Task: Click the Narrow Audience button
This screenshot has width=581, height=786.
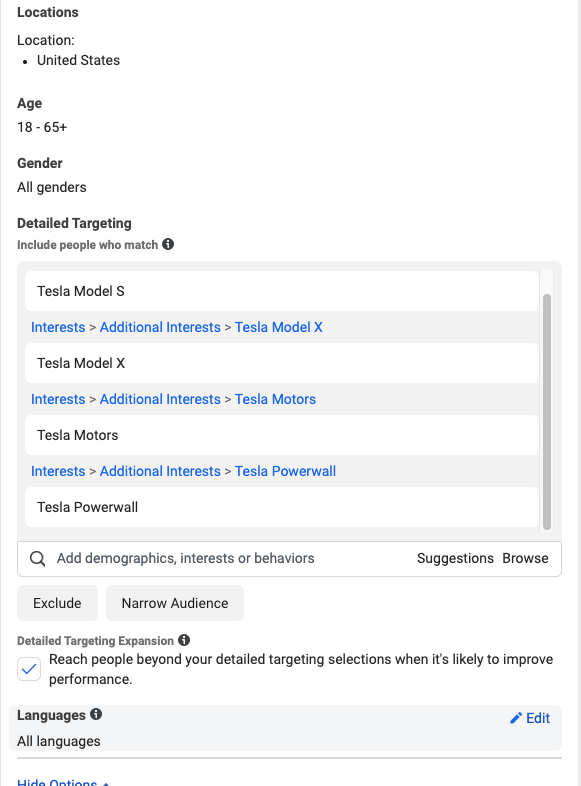Action: tap(175, 603)
